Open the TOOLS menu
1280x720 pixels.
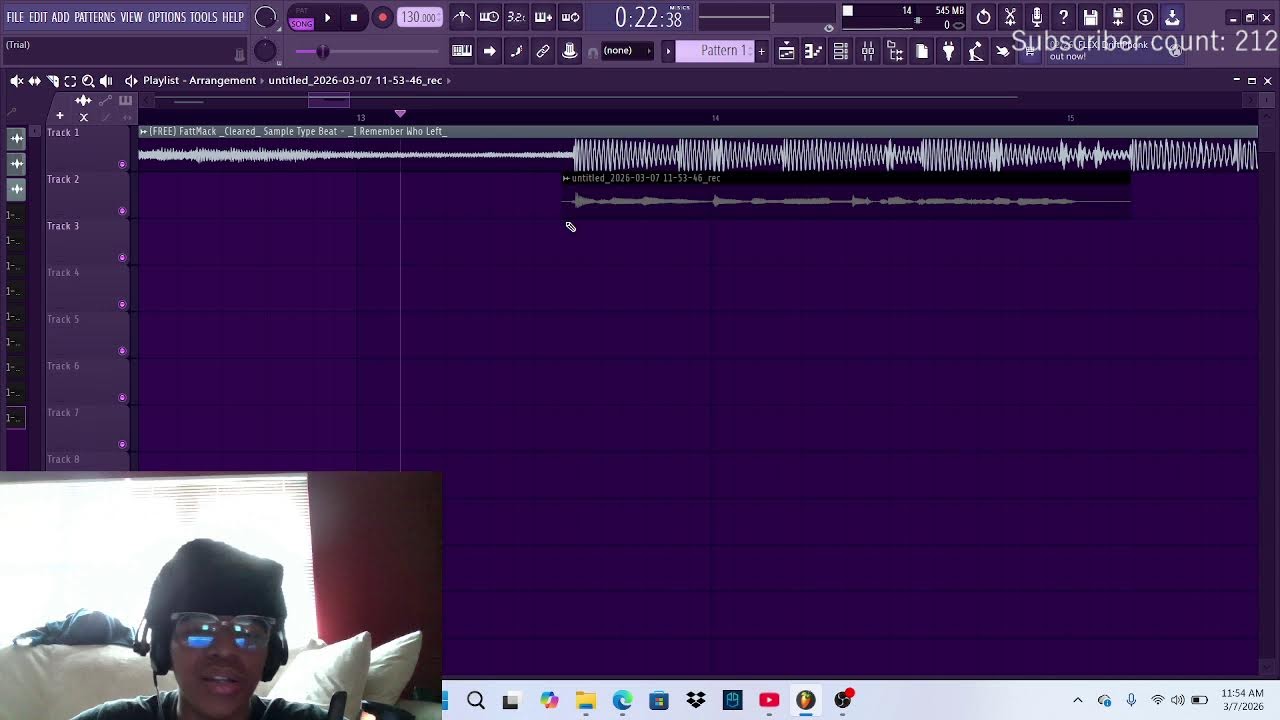(204, 17)
